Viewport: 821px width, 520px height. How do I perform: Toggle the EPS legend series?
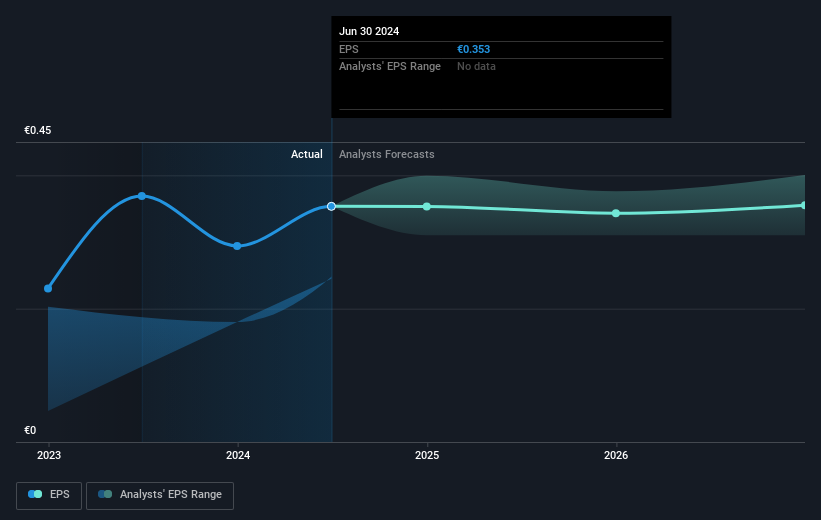49,495
